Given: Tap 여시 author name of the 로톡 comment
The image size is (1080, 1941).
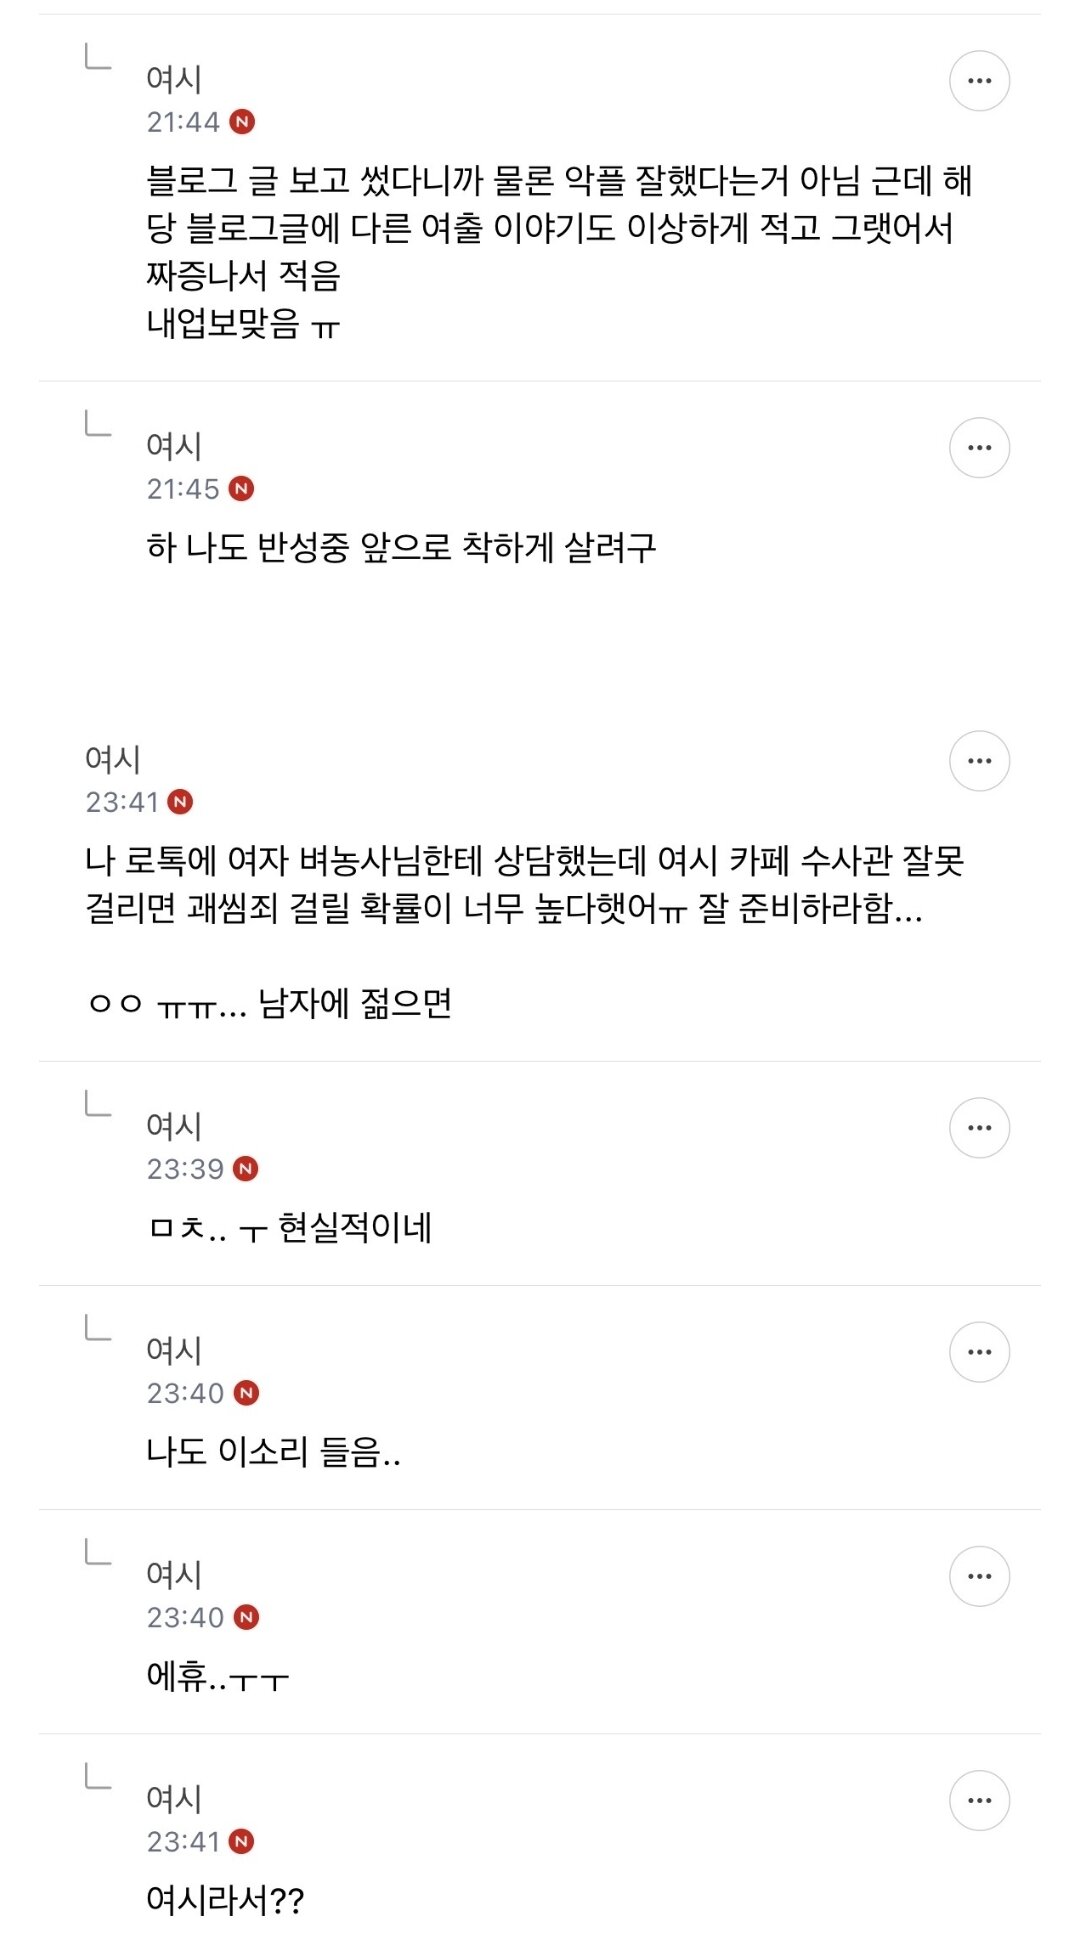Looking at the screenshot, I should tap(113, 759).
